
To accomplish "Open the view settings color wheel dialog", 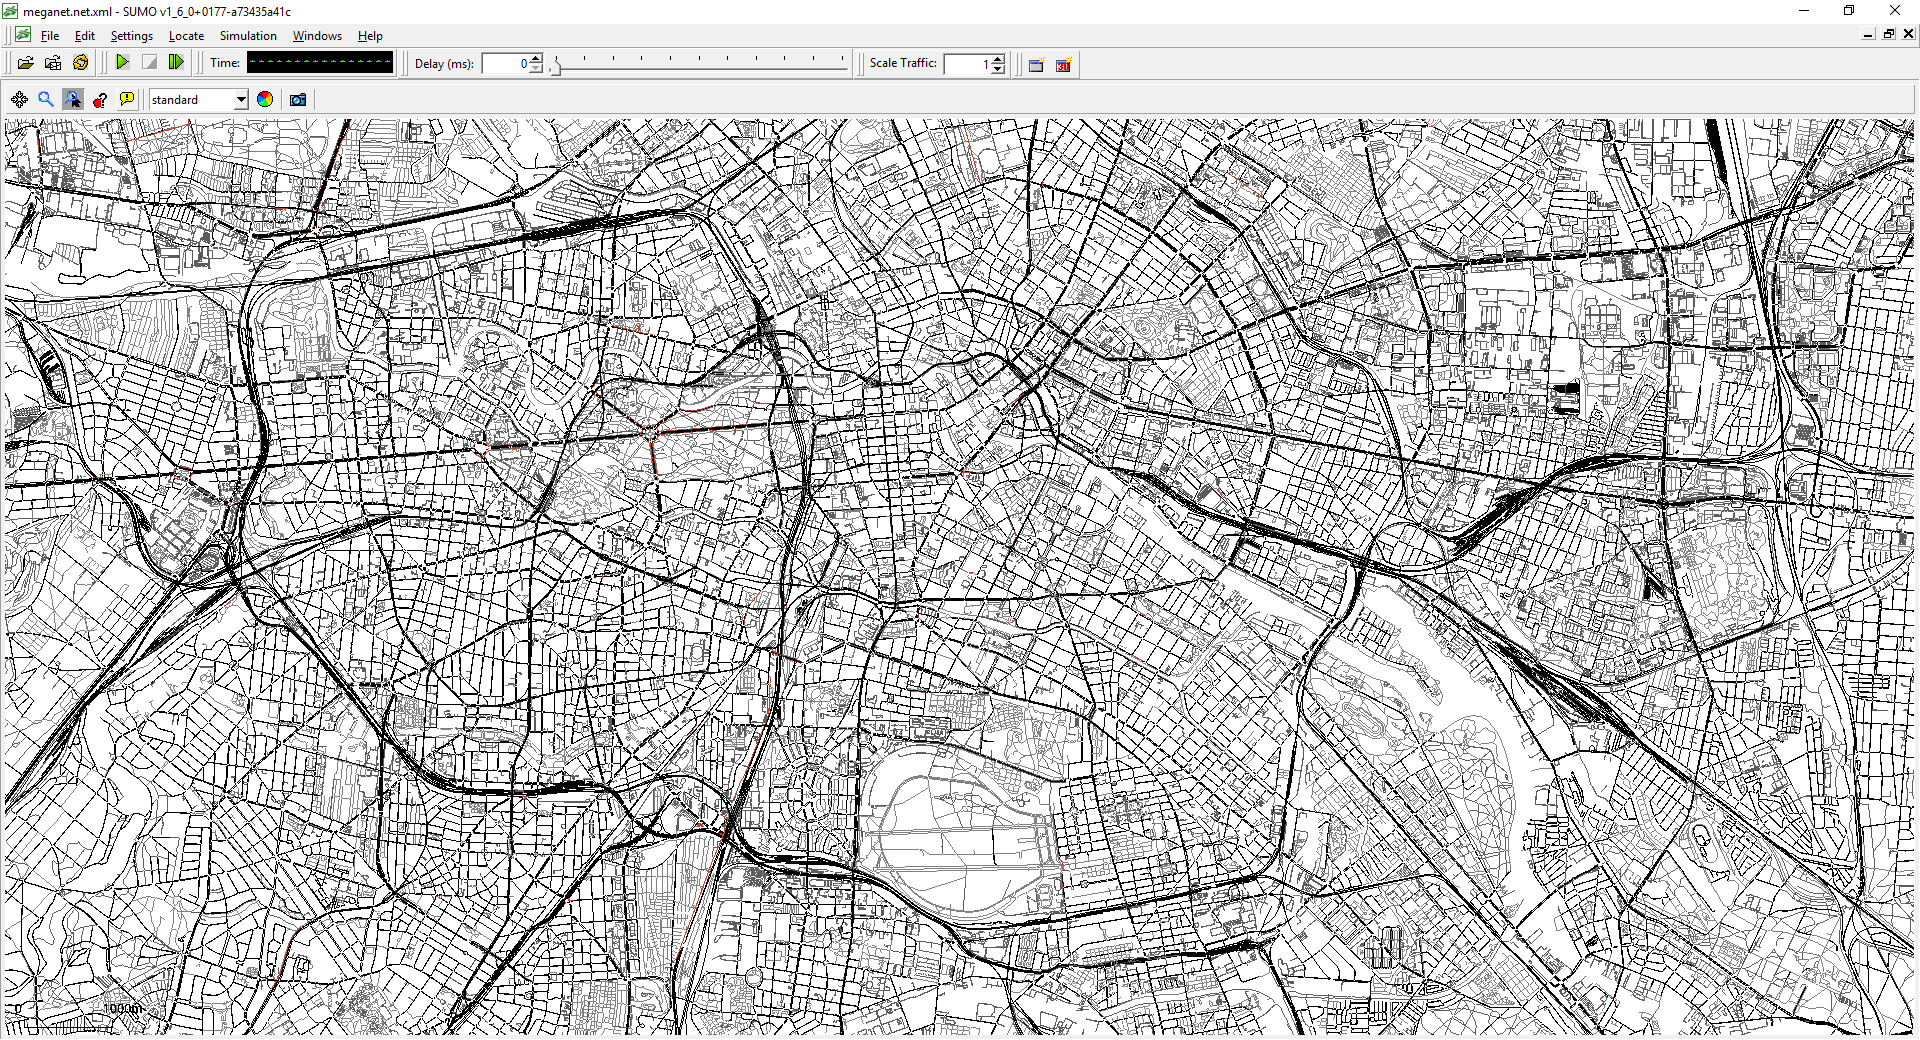I will point(264,99).
